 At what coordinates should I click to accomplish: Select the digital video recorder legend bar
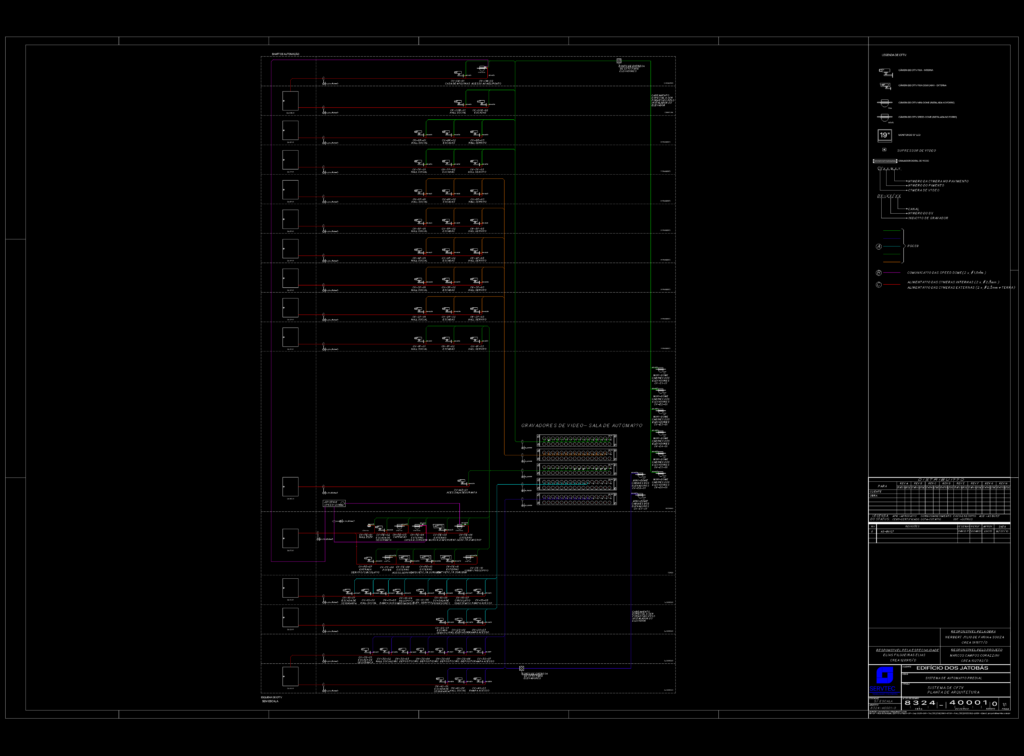(x=885, y=161)
